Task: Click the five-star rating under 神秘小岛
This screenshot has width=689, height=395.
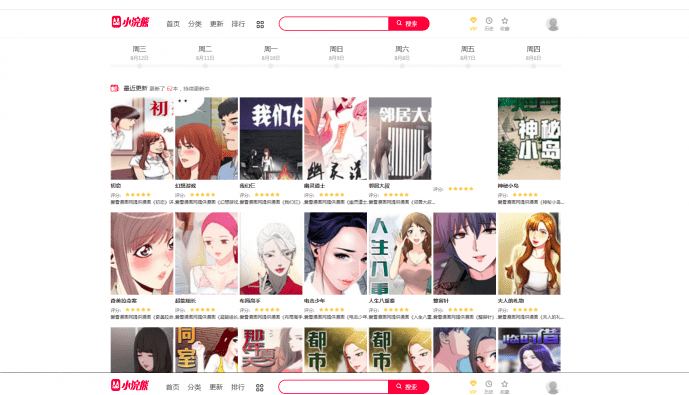Action: (x=525, y=195)
